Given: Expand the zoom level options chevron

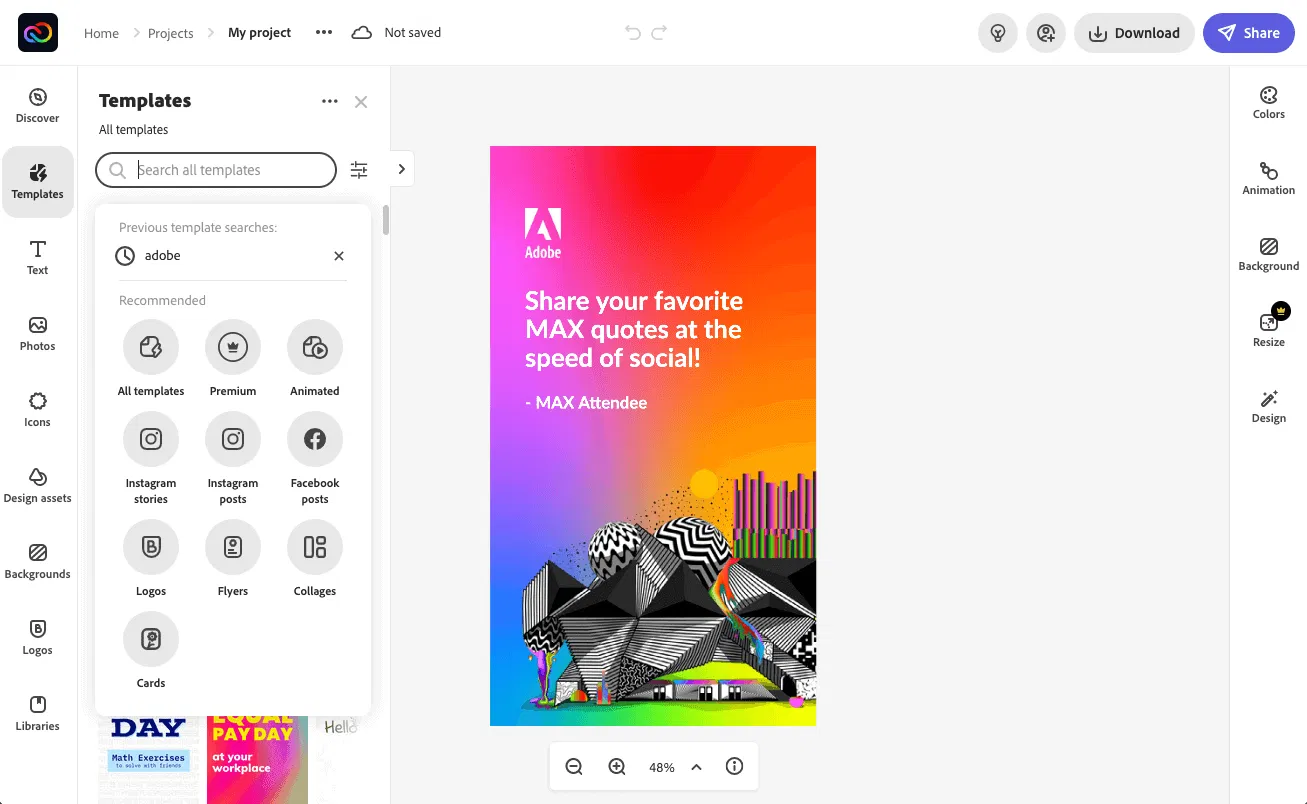Looking at the screenshot, I should point(697,767).
